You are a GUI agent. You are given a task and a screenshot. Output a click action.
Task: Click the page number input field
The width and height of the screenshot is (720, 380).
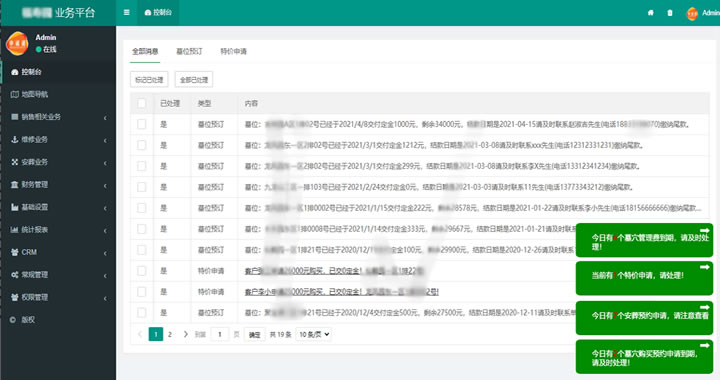tap(219, 334)
